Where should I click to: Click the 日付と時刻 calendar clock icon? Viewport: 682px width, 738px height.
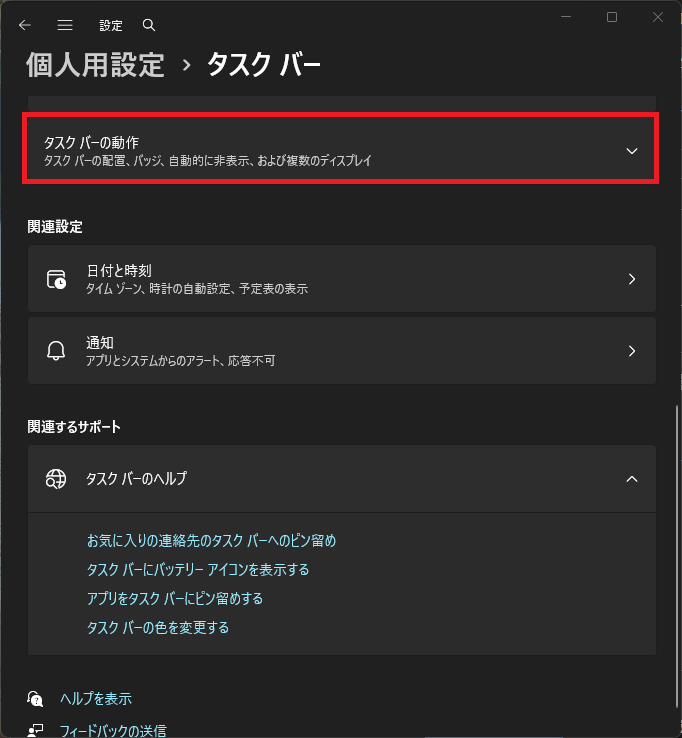point(56,279)
